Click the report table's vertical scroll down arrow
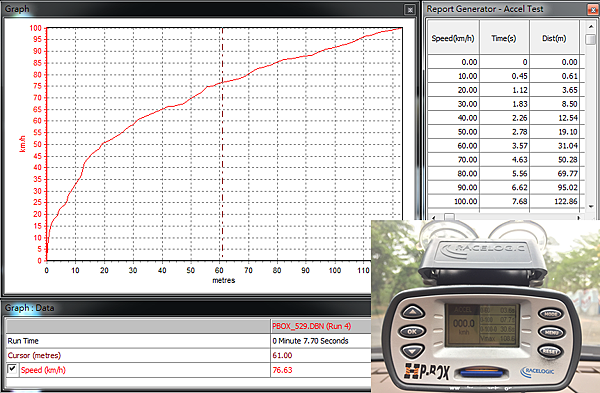 click(x=590, y=206)
